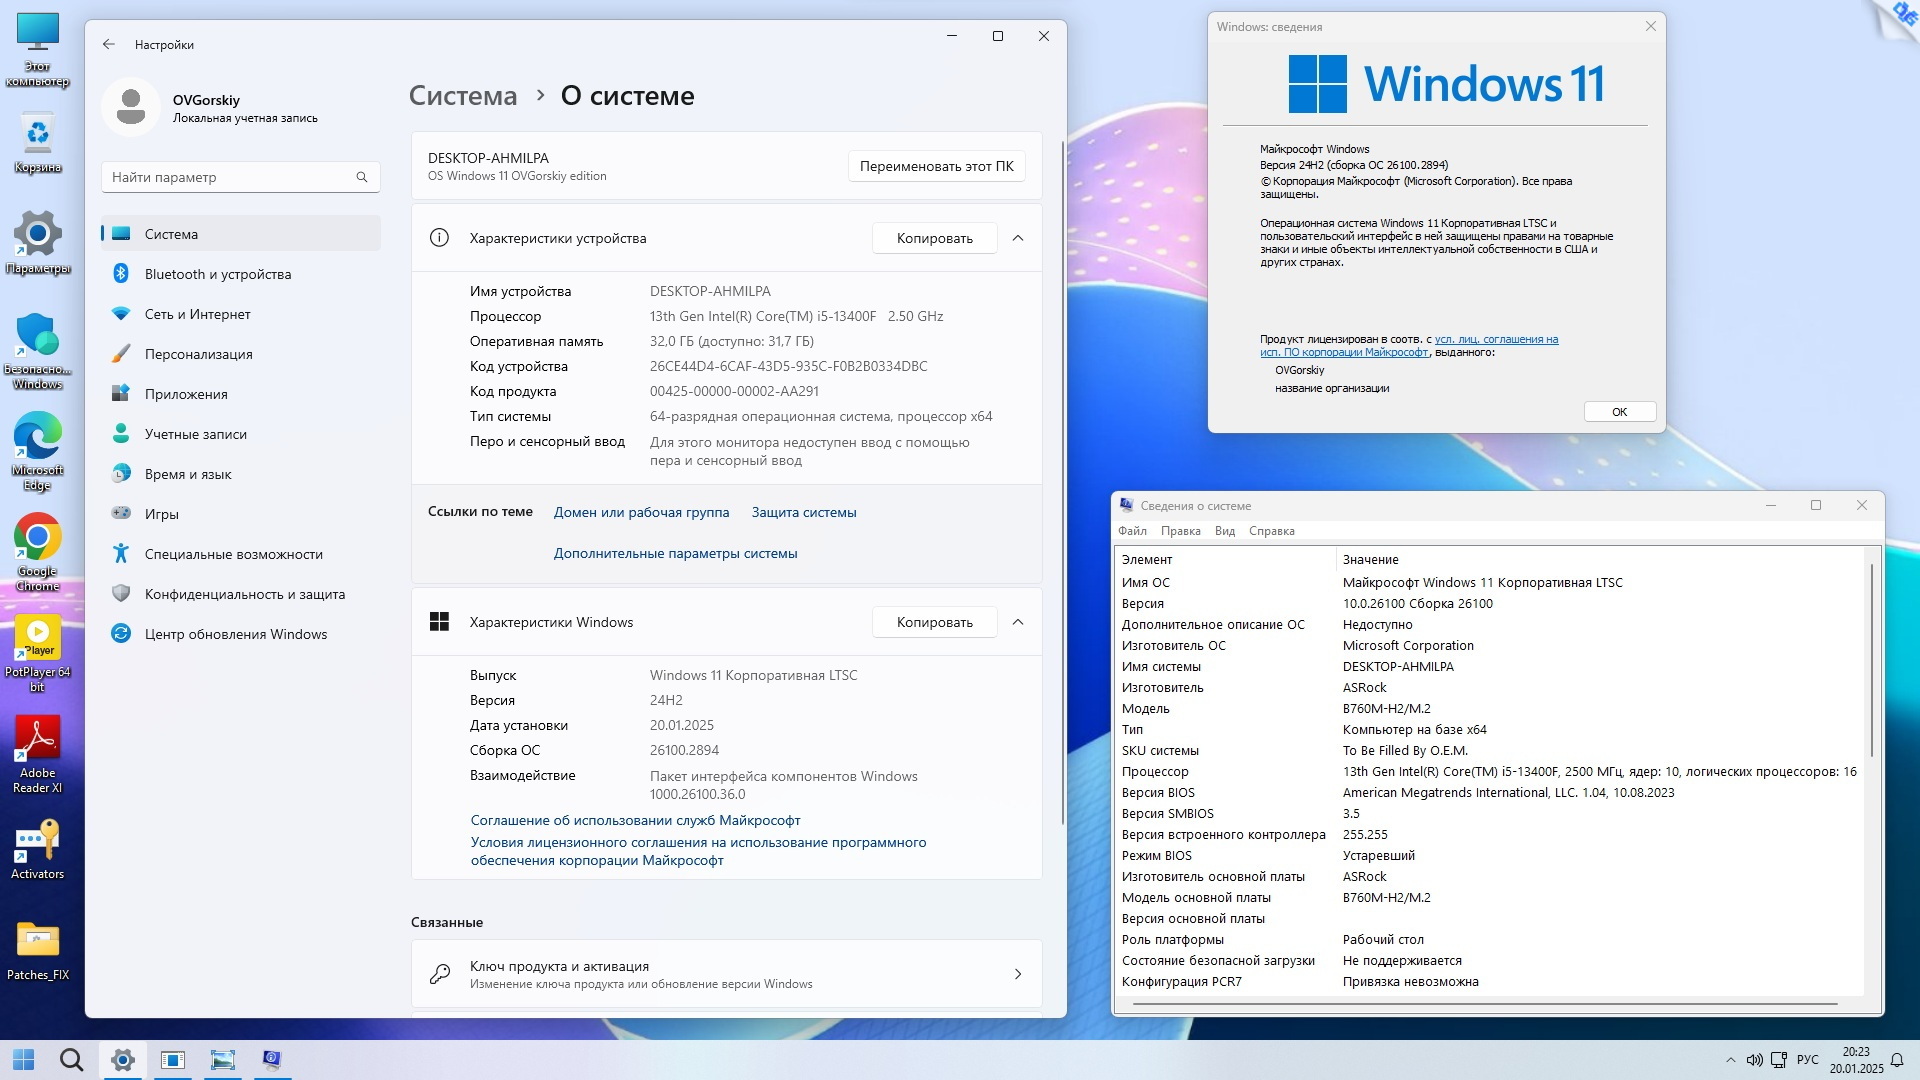Collapse Характеристики устройства section
This screenshot has height=1080, width=1920.
tap(1018, 238)
